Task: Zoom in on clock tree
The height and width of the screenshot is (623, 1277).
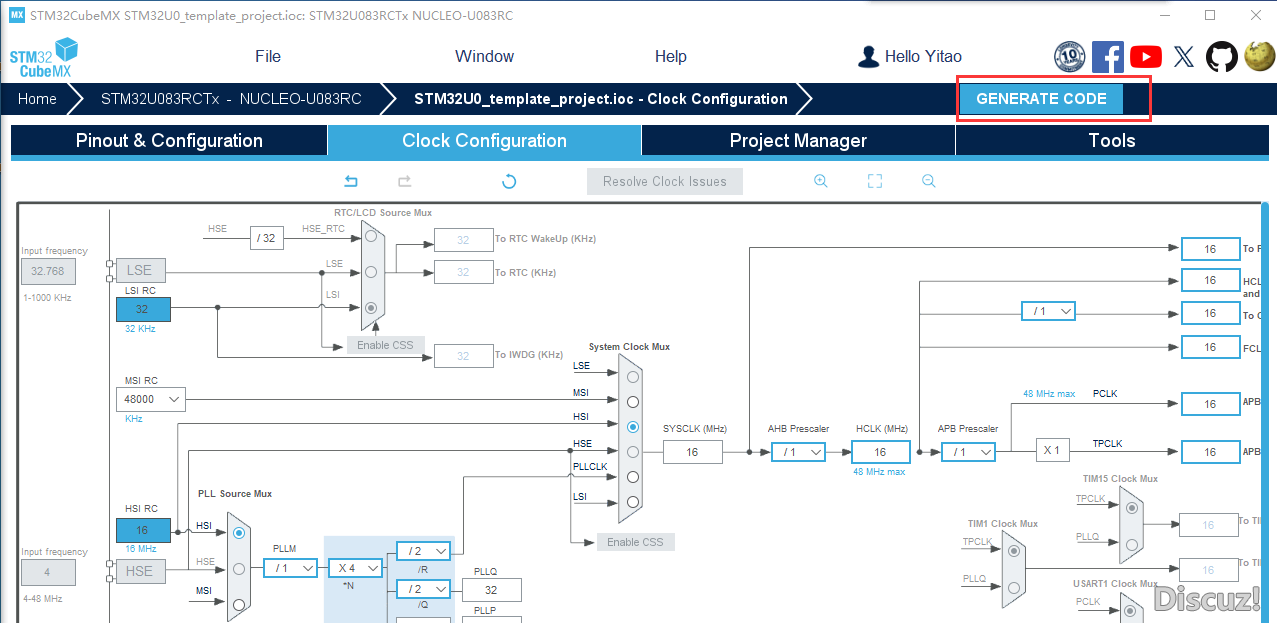Action: pos(821,181)
